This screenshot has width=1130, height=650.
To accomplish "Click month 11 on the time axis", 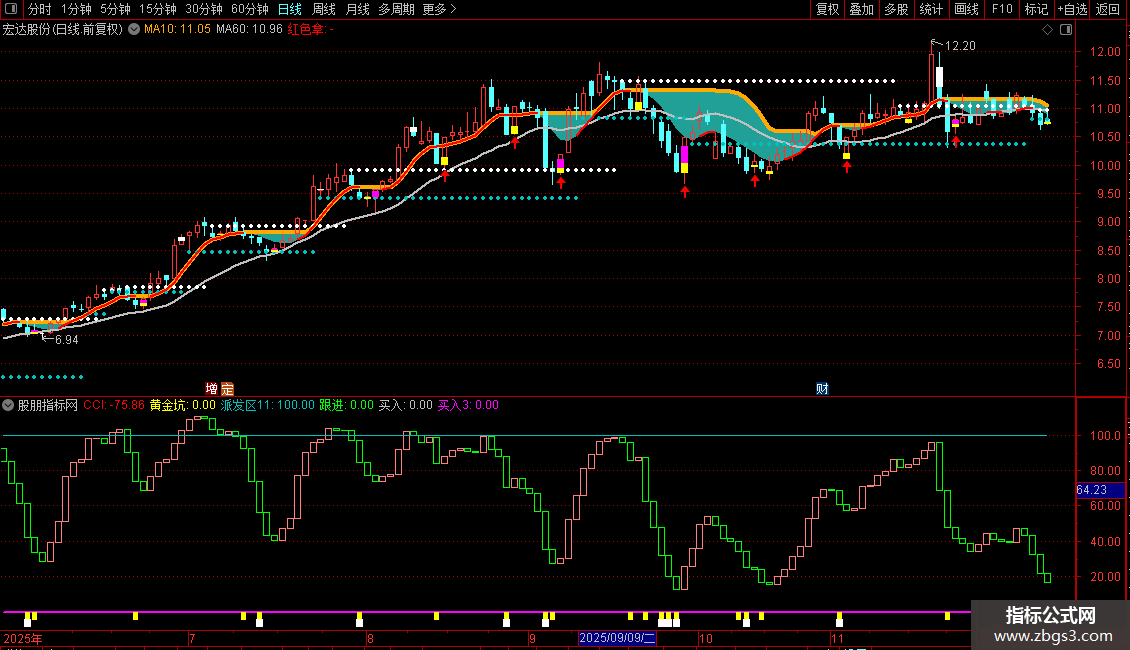I will pos(837,638).
